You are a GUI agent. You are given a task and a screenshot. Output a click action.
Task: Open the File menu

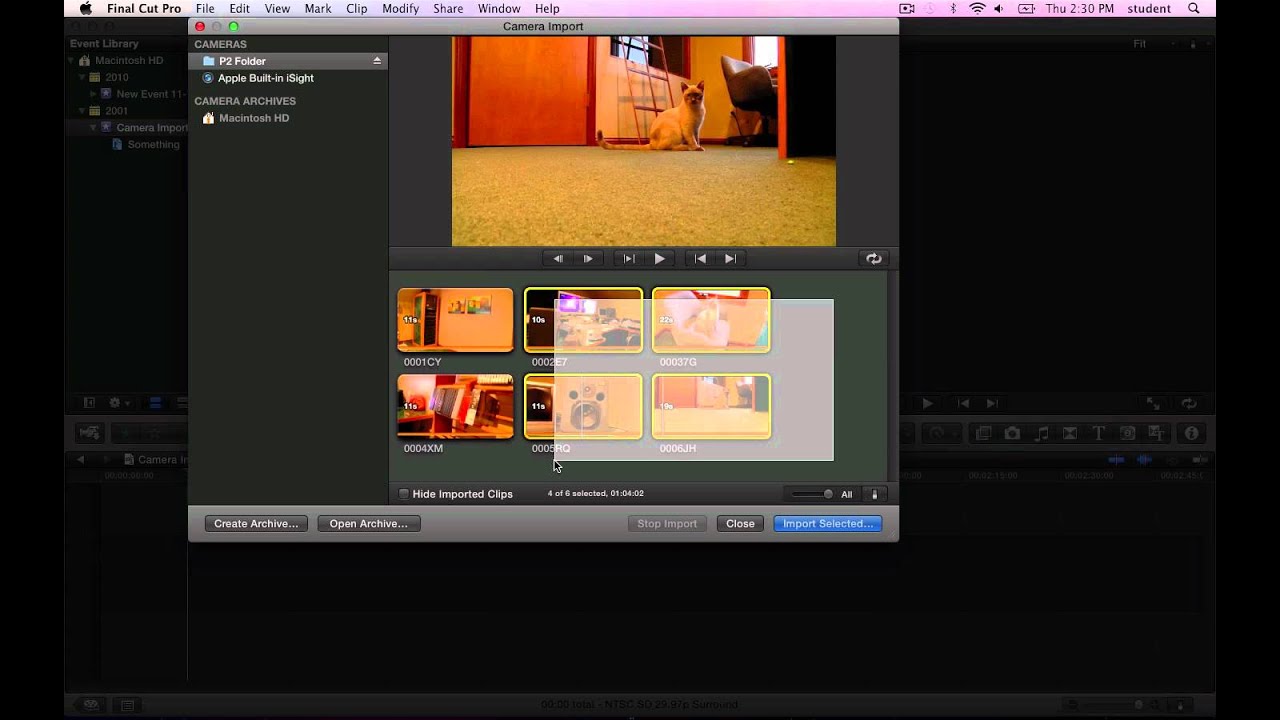click(205, 8)
